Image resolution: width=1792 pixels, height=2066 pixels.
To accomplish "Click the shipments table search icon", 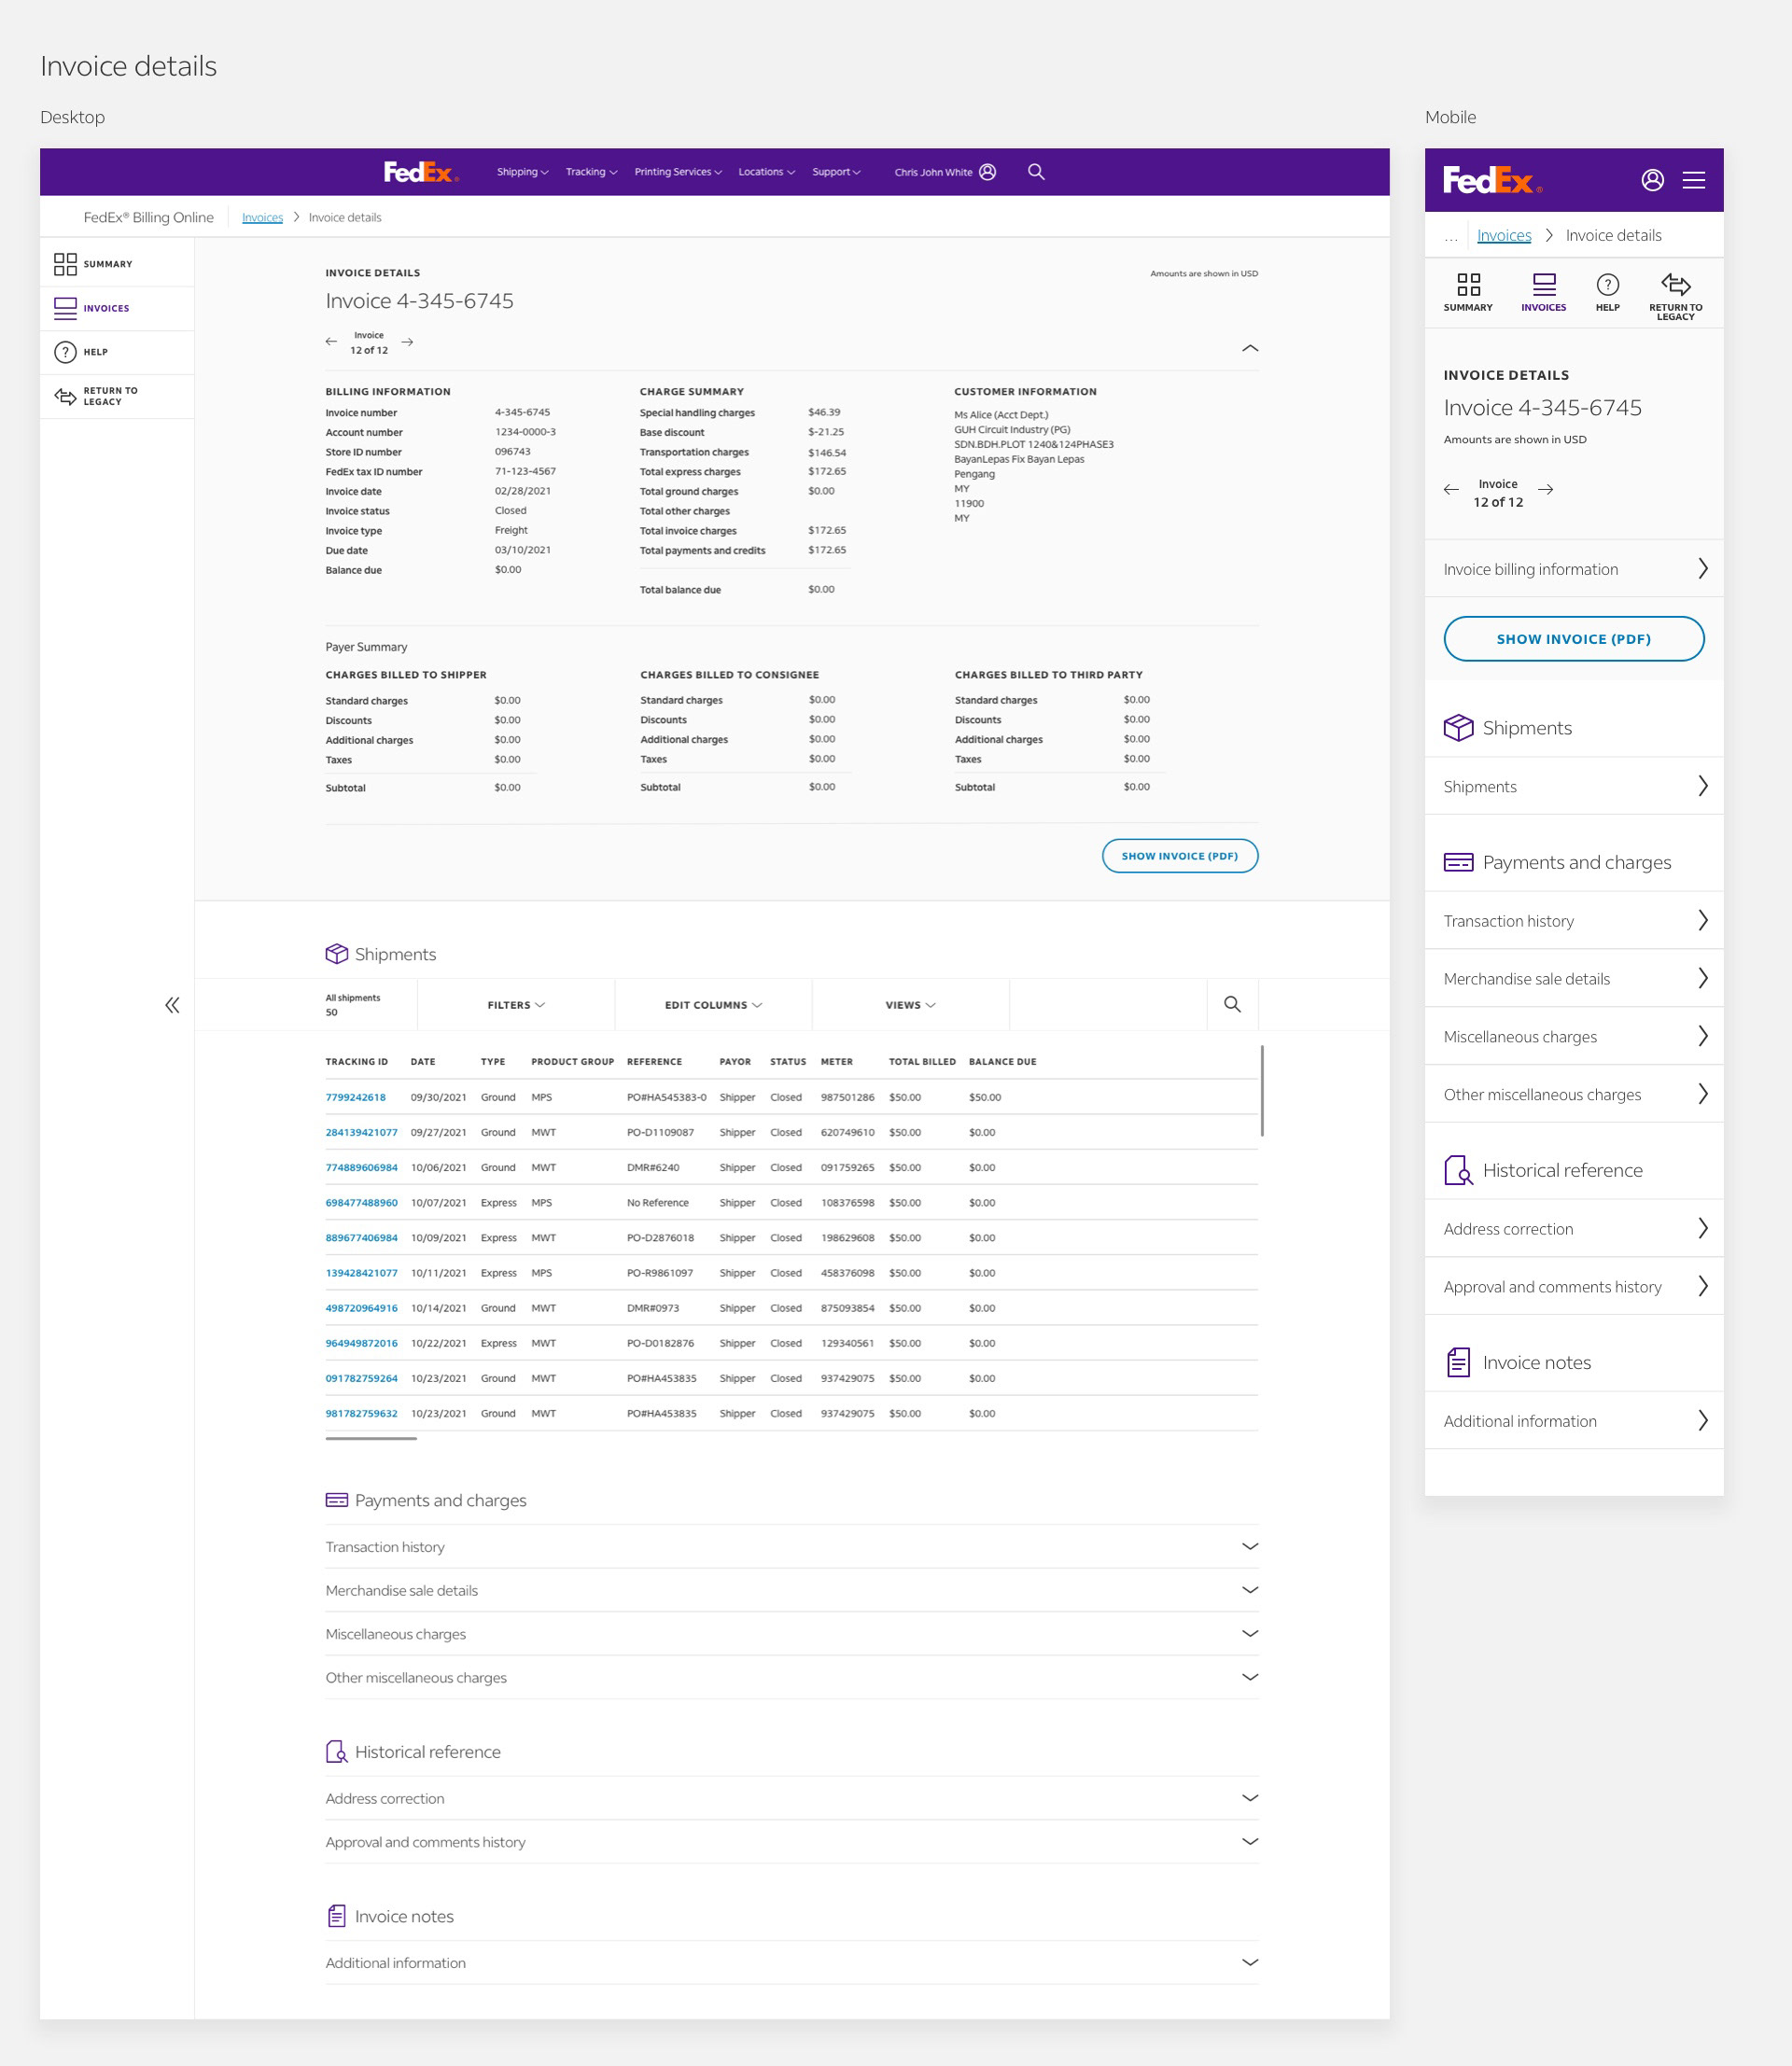I will point(1232,1004).
